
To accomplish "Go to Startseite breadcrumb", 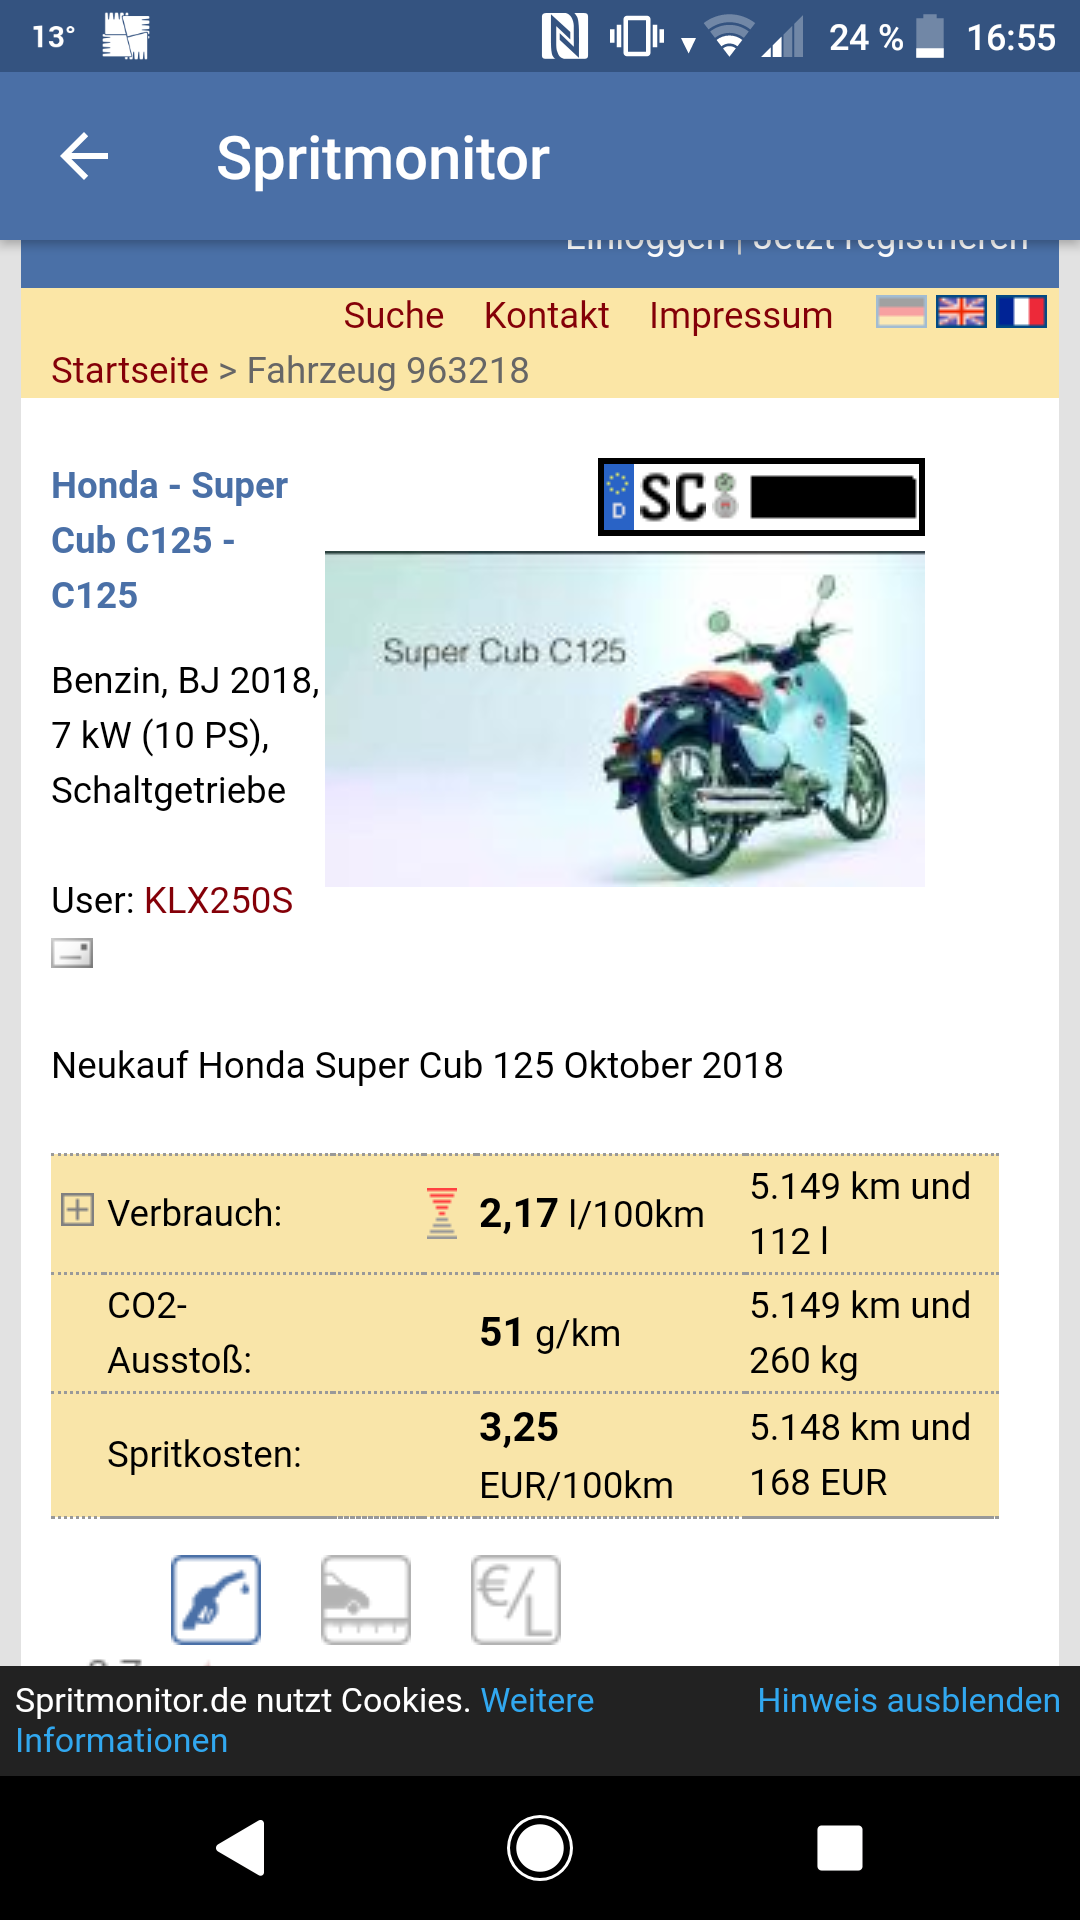I will [x=130, y=371].
